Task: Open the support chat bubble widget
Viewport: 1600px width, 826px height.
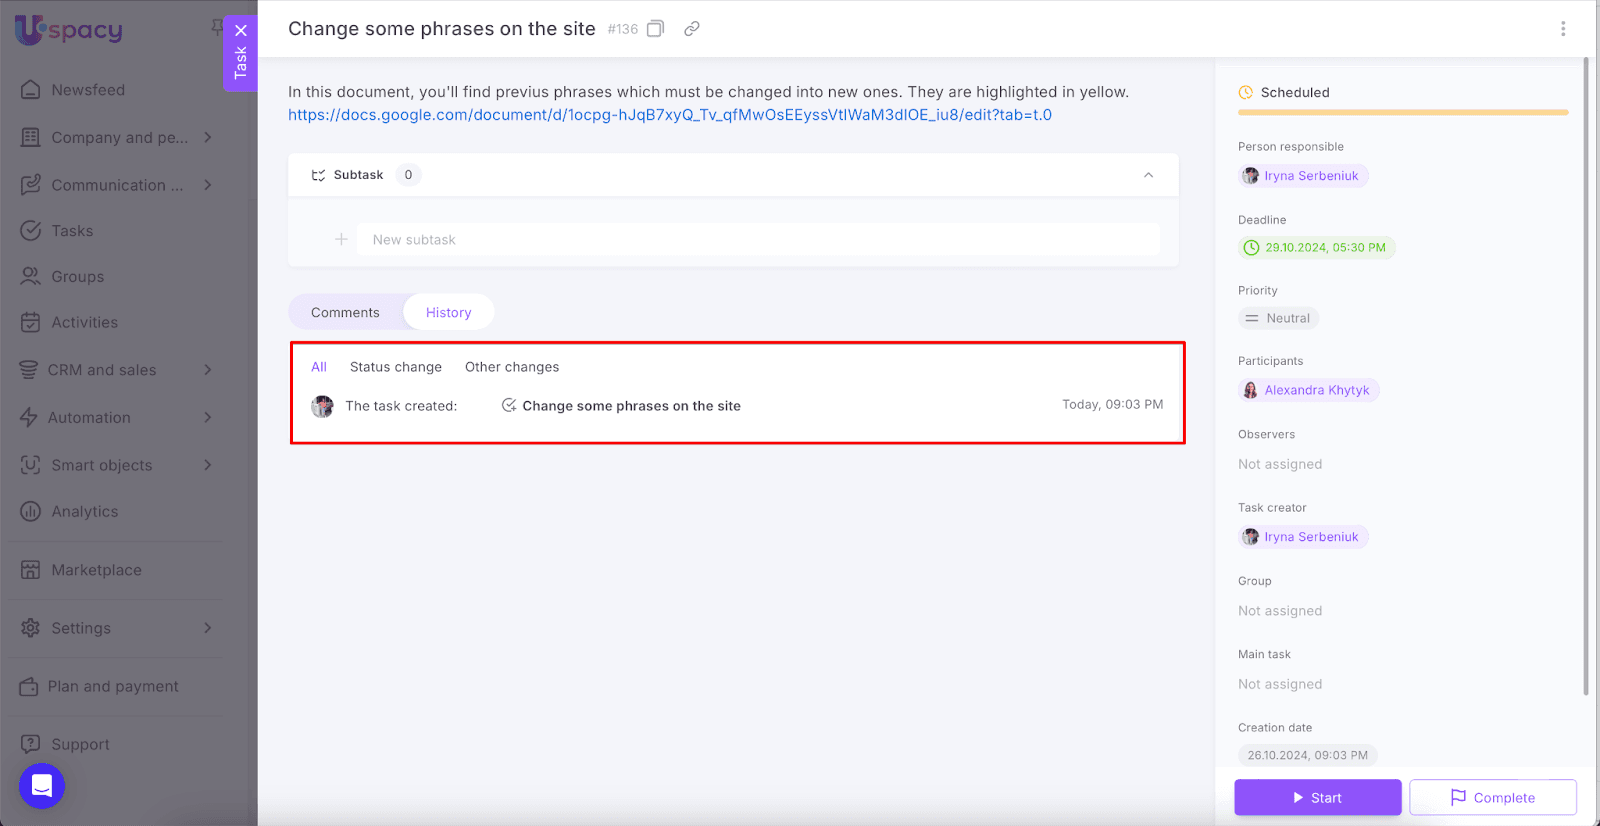Action: [42, 786]
